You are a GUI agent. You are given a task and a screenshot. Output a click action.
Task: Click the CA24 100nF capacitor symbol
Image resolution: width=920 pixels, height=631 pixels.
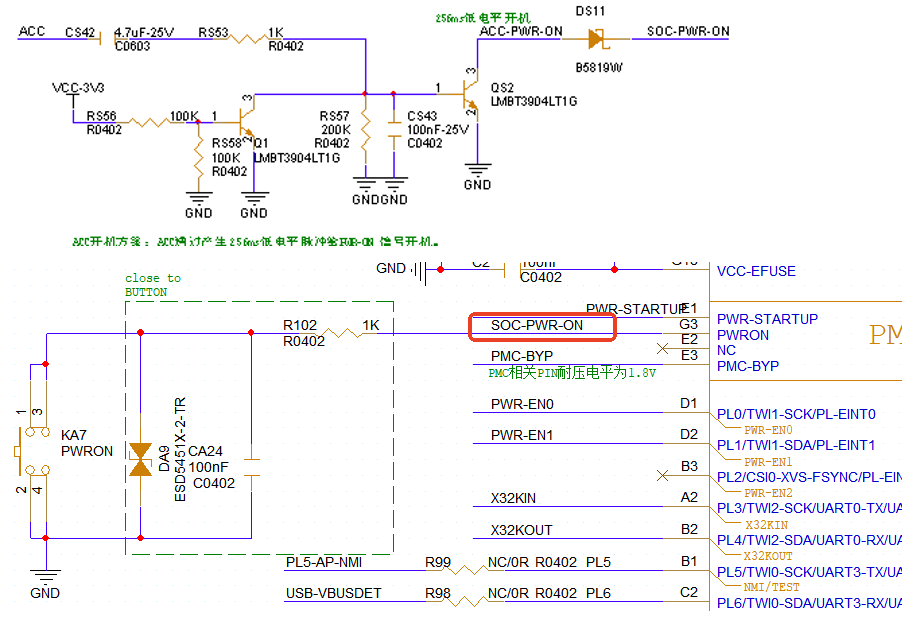(252, 467)
